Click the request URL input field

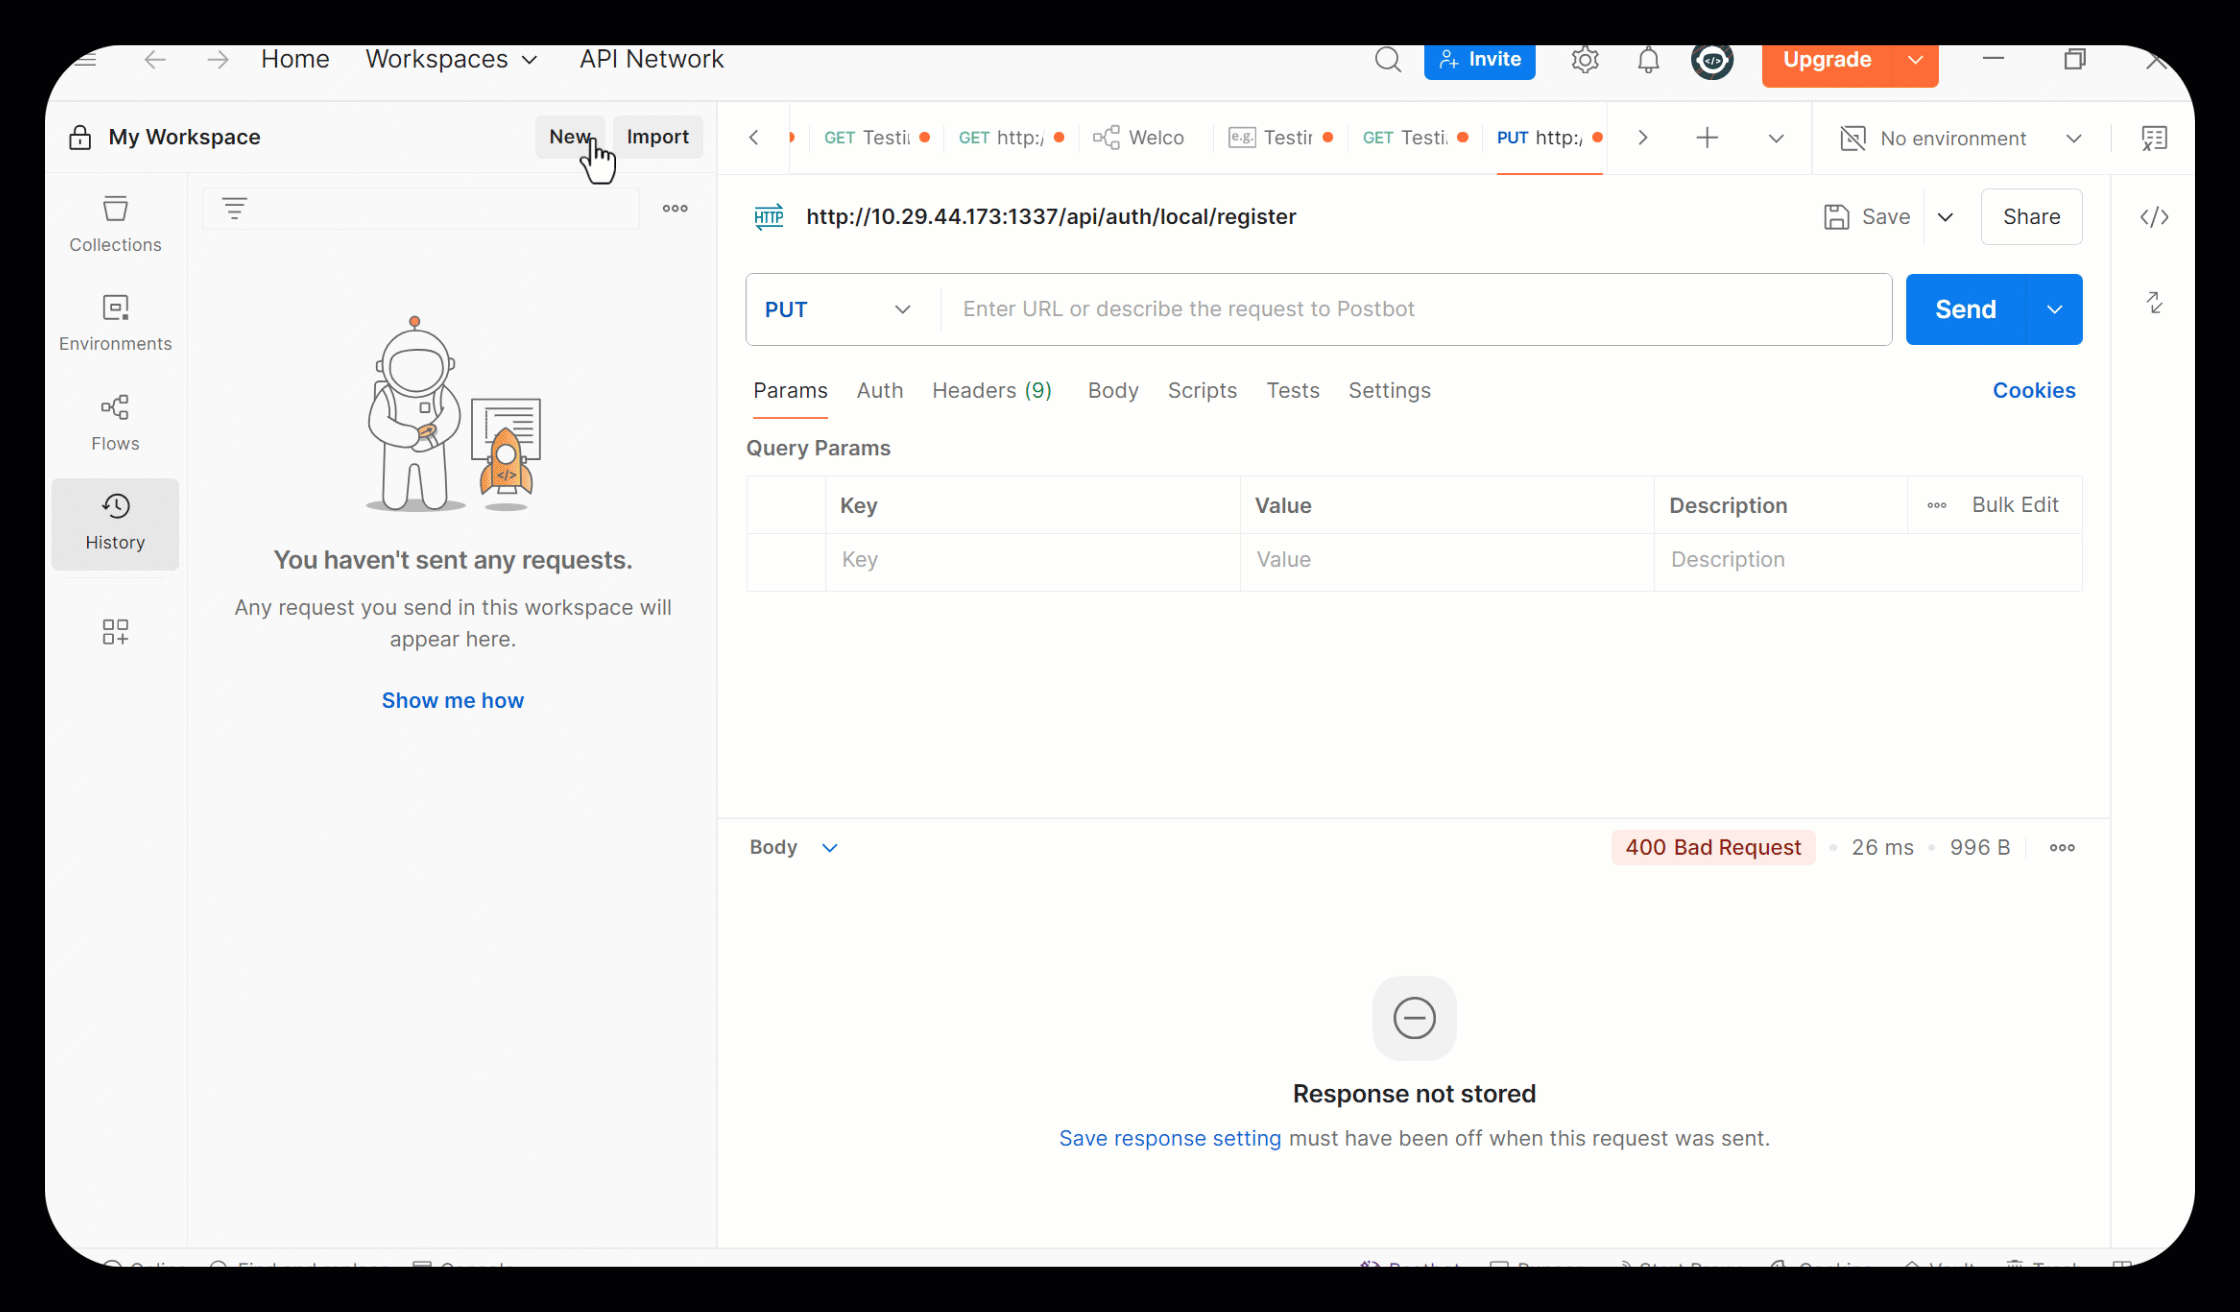(x=1416, y=309)
